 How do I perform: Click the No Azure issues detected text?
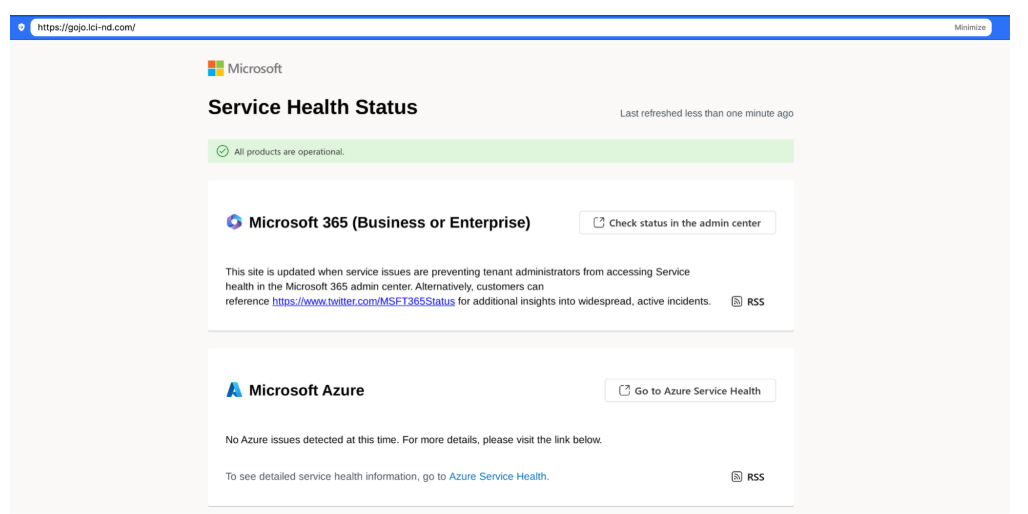point(414,440)
